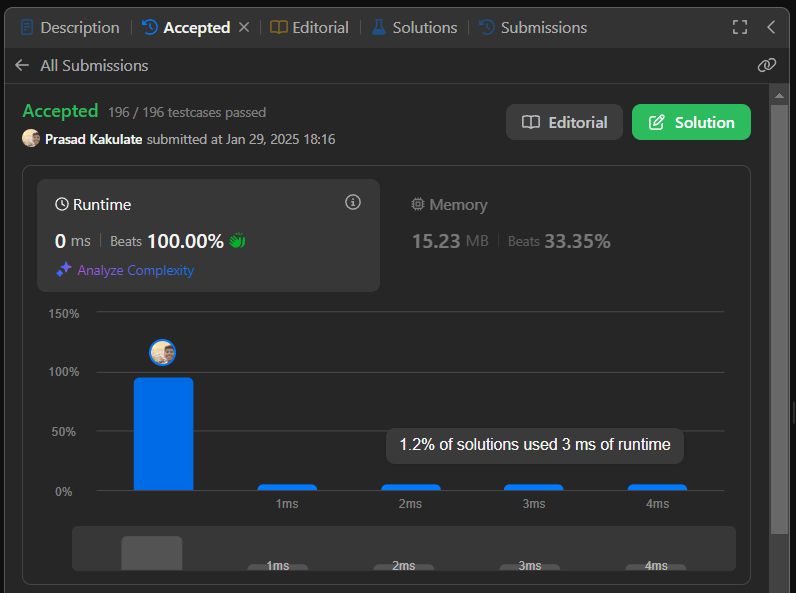Copy submission link icon
The height and width of the screenshot is (593, 796).
[x=767, y=65]
